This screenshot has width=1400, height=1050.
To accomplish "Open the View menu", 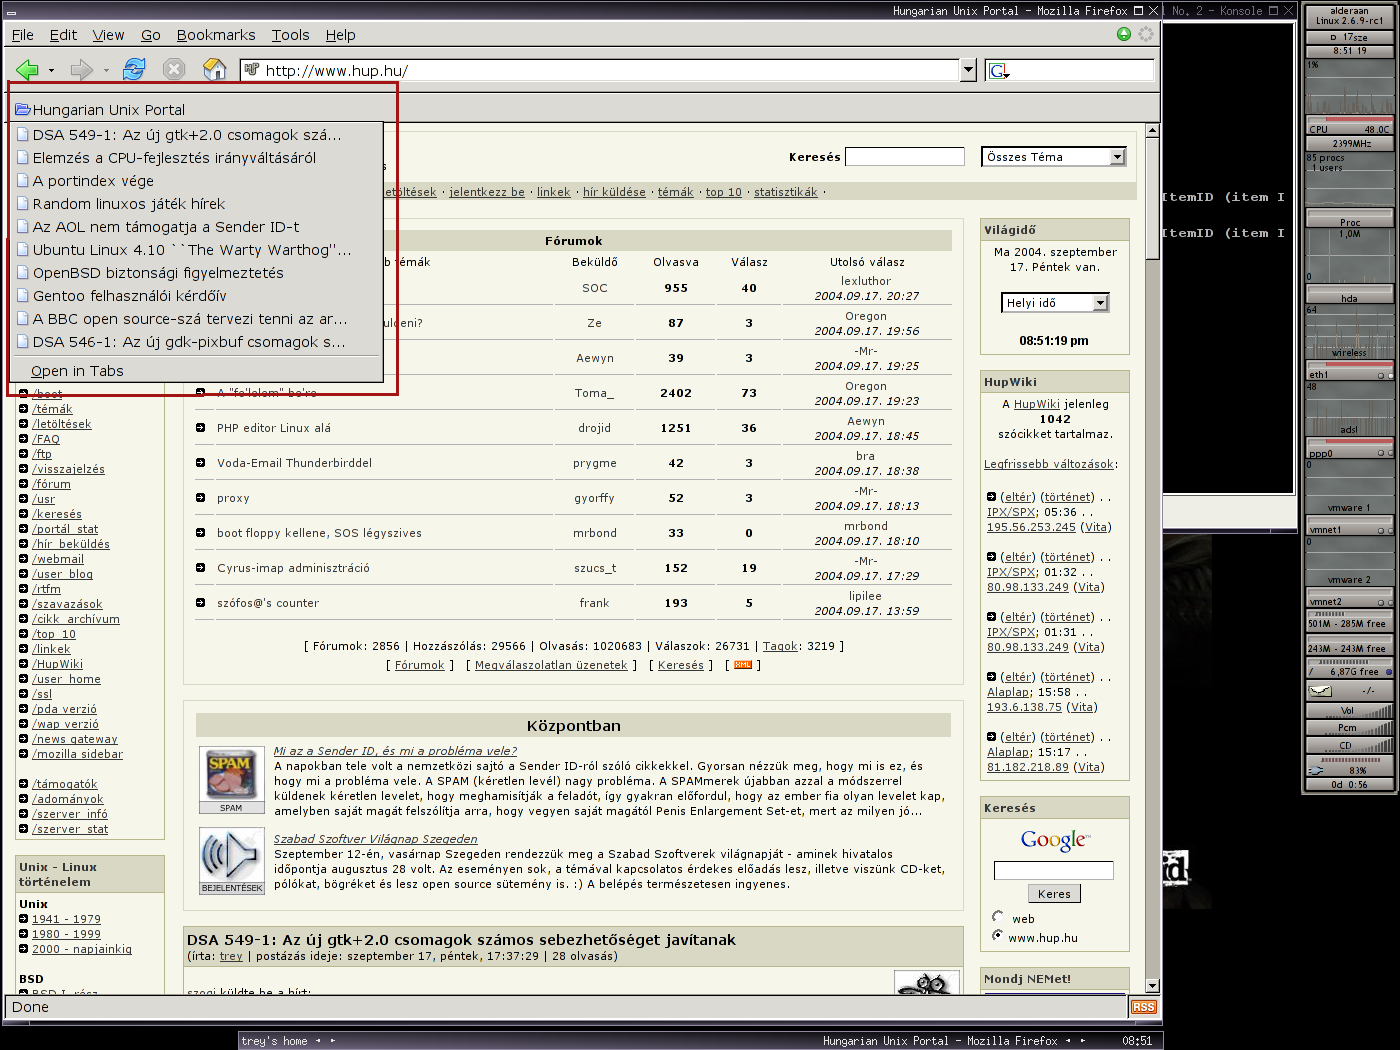I will [x=108, y=35].
